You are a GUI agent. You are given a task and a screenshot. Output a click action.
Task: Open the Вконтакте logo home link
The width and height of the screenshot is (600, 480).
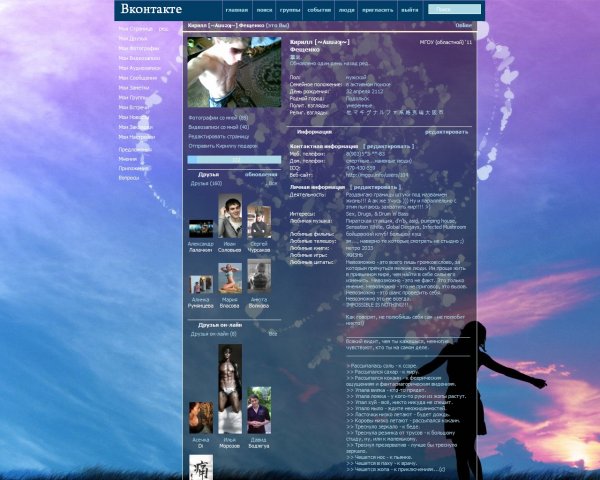[151, 9]
